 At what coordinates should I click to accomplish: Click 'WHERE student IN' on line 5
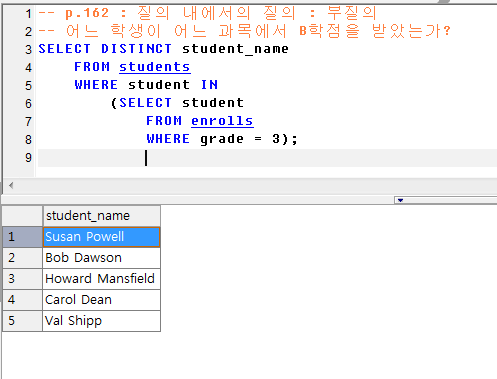pyautogui.click(x=146, y=85)
